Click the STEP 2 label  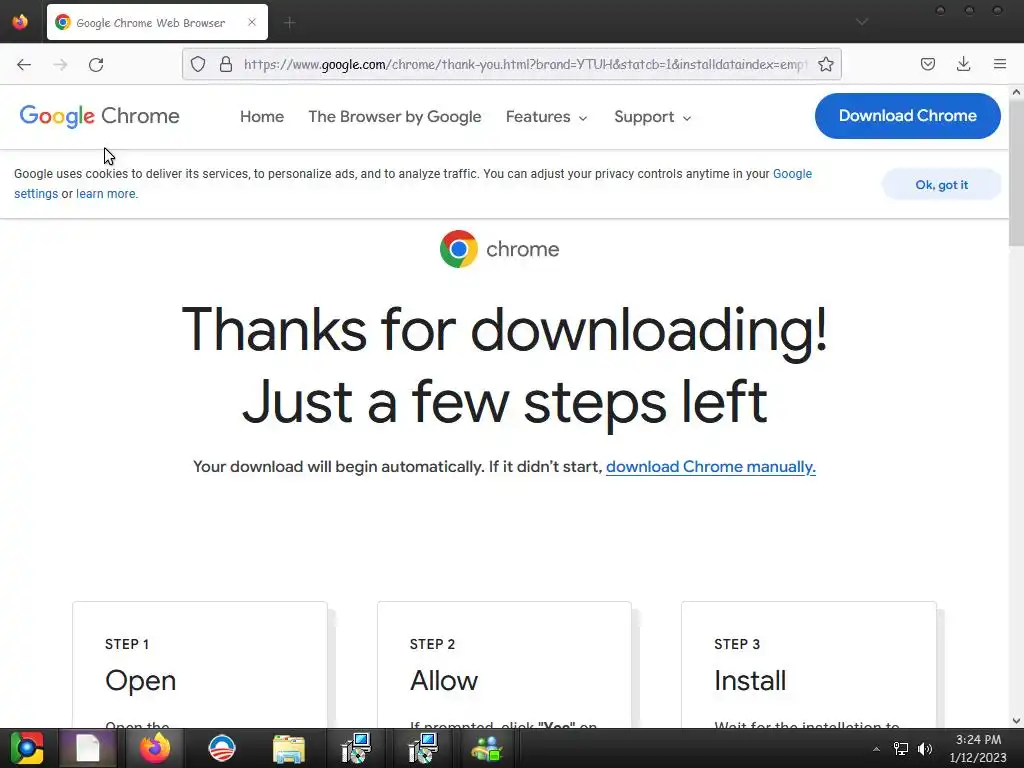pos(432,645)
